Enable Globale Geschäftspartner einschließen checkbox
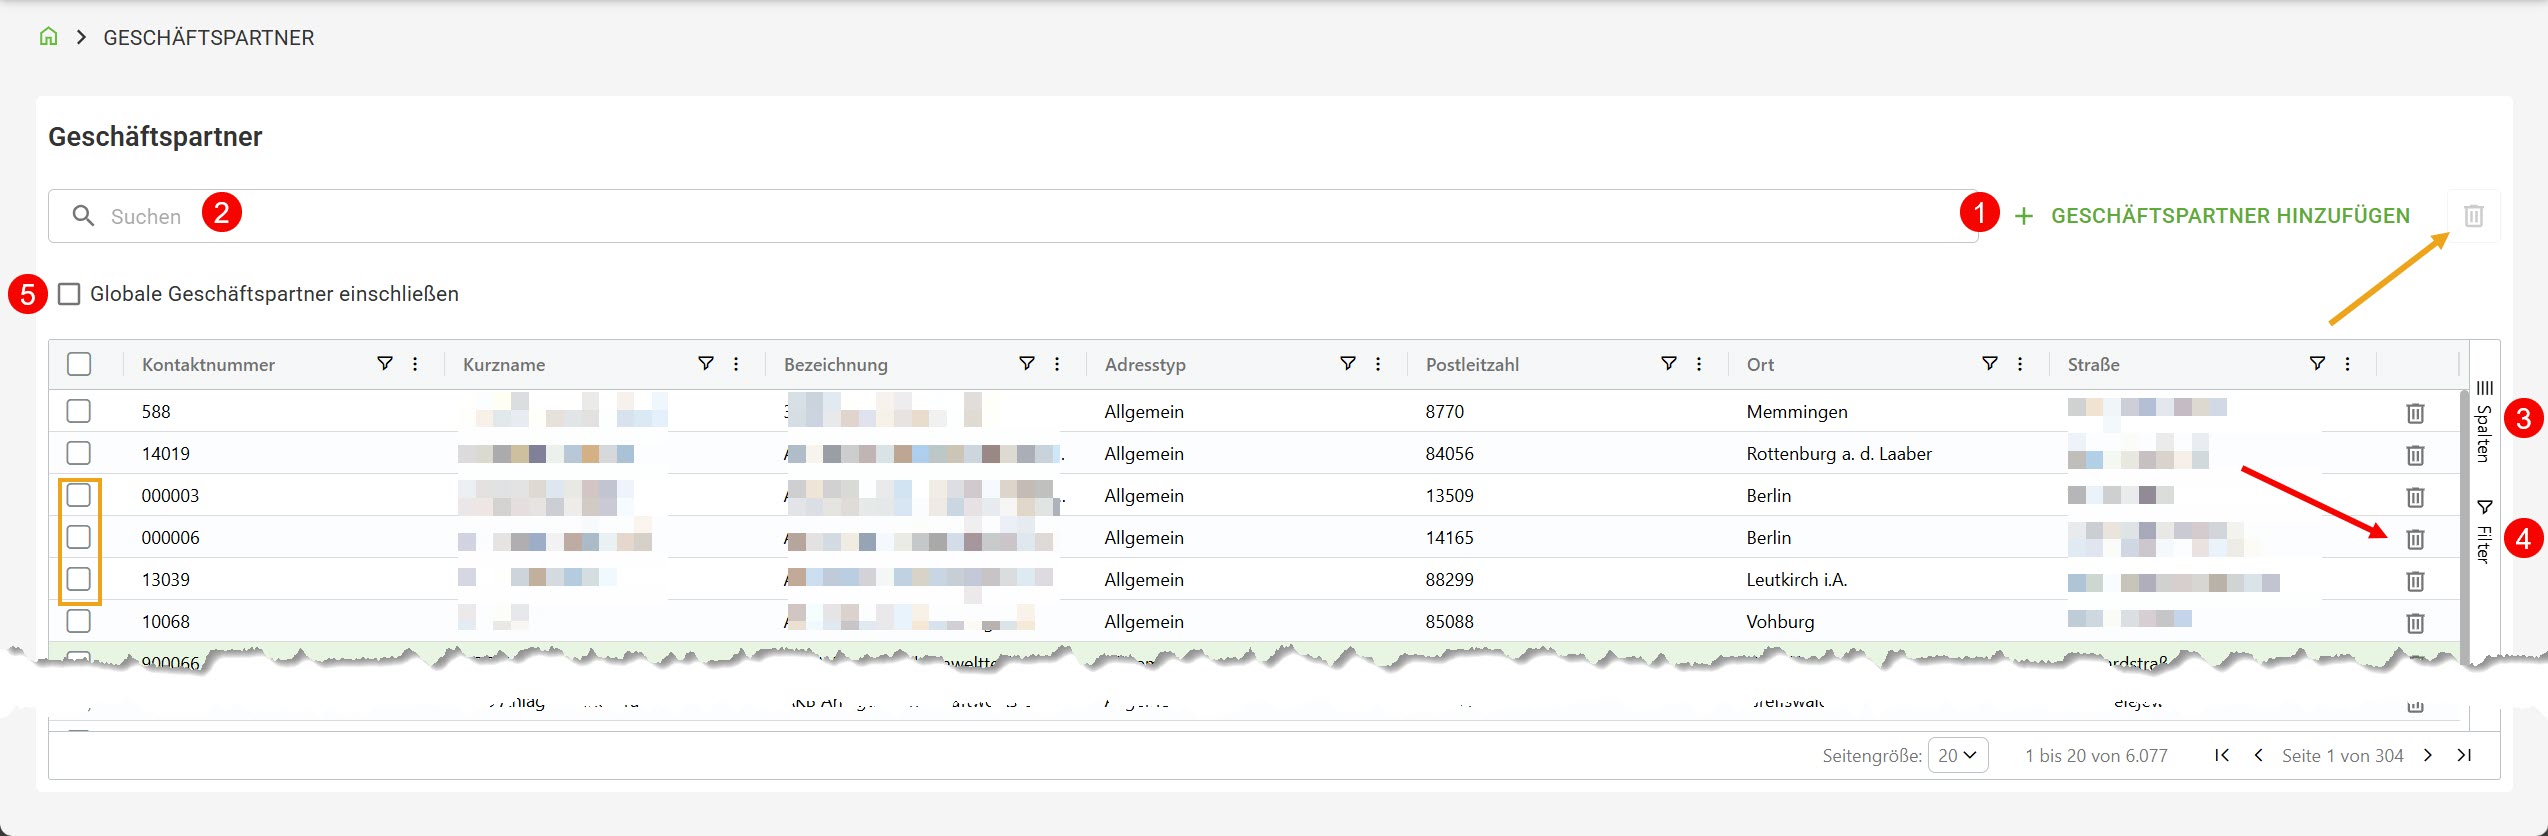Viewport: 2548px width, 836px height. (69, 294)
